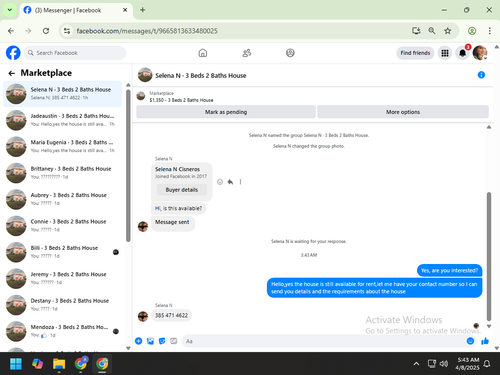React to Selena N Cisneros message
The width and height of the screenshot is (500, 375).
220,182
